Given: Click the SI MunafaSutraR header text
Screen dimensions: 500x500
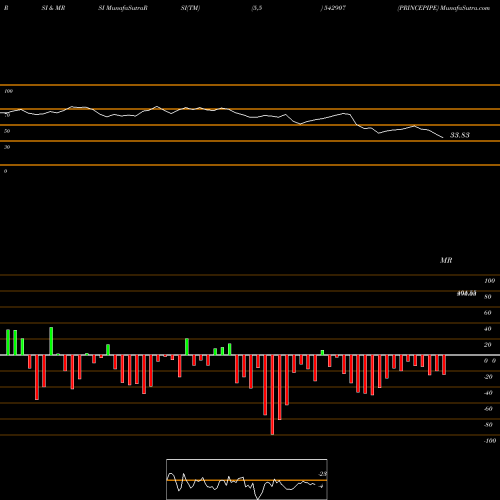Looking at the screenshot, I should 123,8.
